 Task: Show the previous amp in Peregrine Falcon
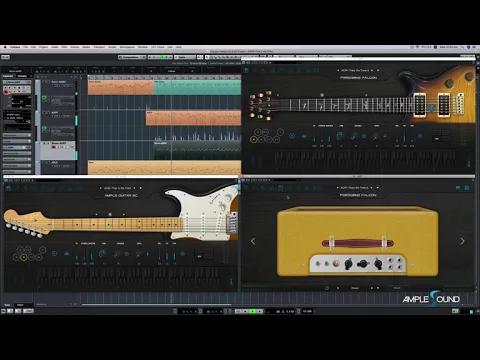[253, 241]
